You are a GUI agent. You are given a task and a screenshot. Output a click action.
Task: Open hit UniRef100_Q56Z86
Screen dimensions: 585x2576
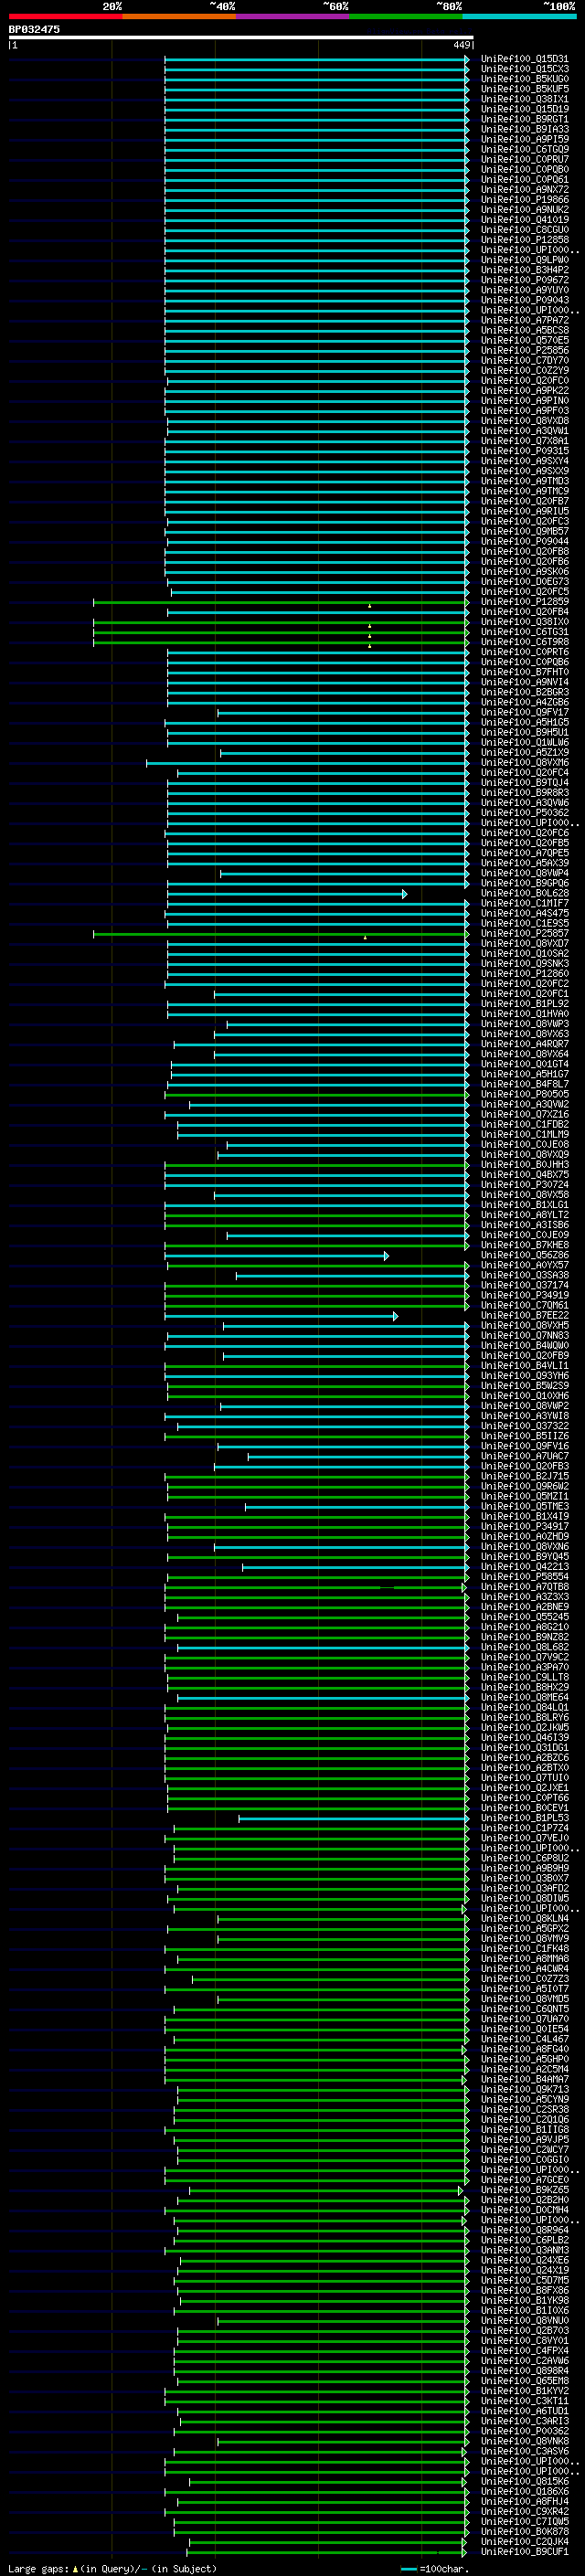525,1256
